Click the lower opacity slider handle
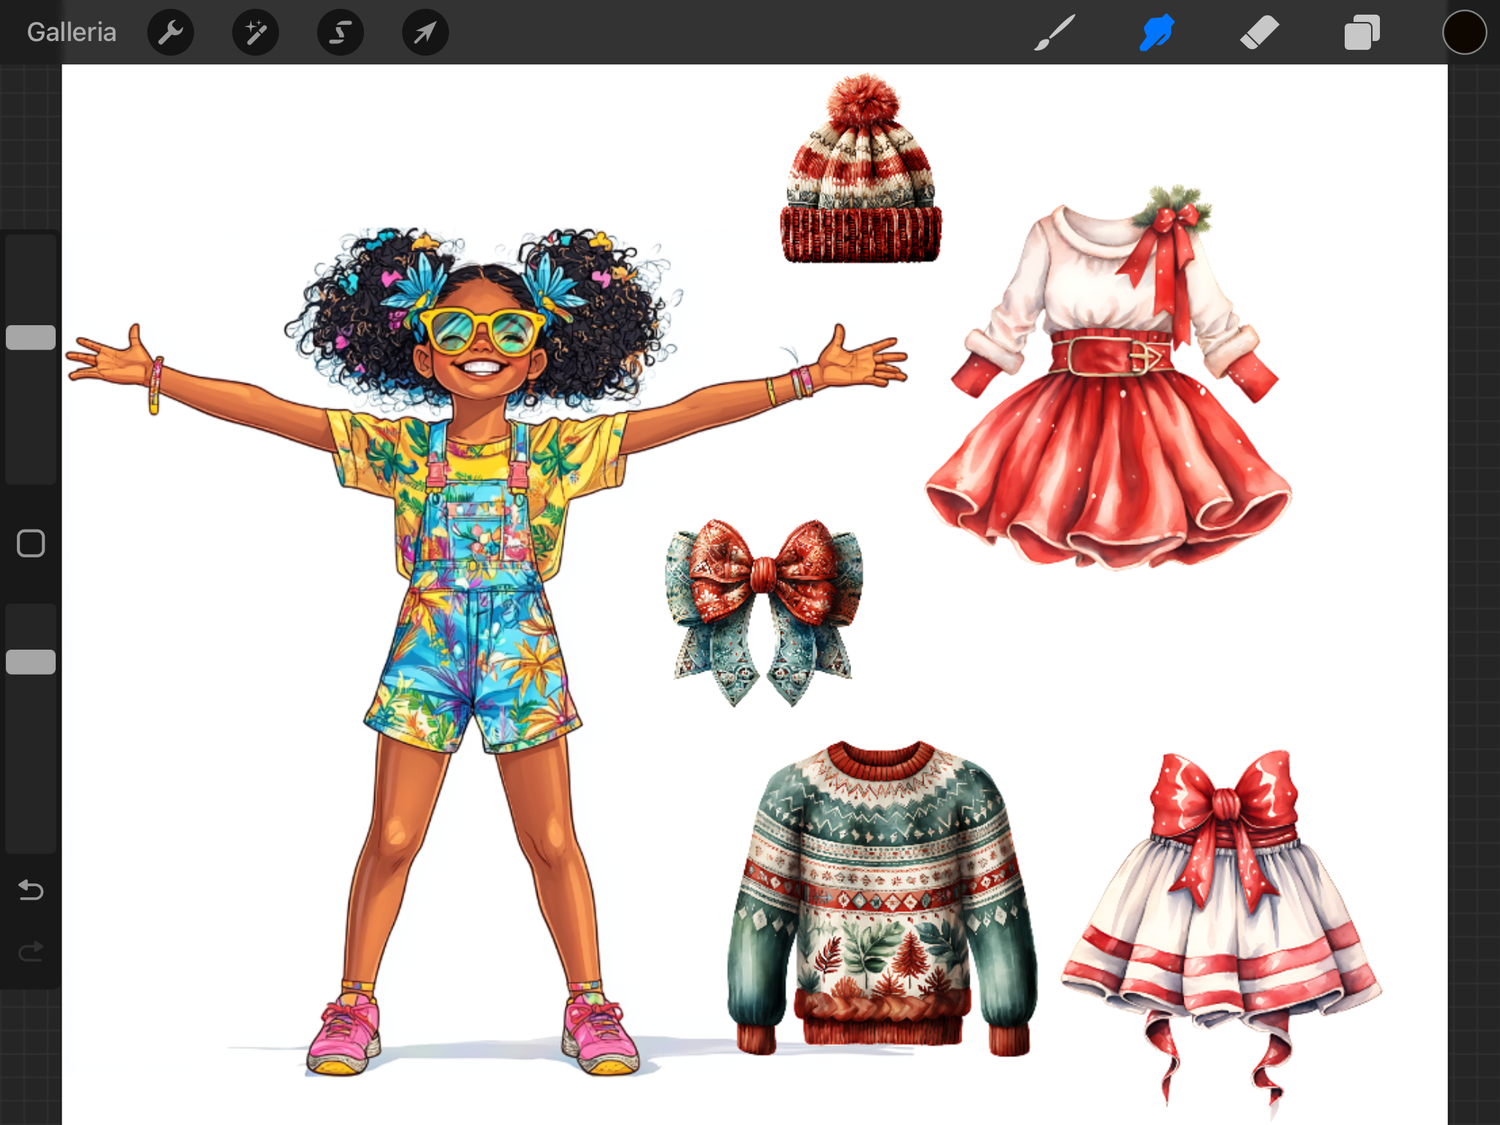This screenshot has height=1125, width=1500. pos(31,662)
